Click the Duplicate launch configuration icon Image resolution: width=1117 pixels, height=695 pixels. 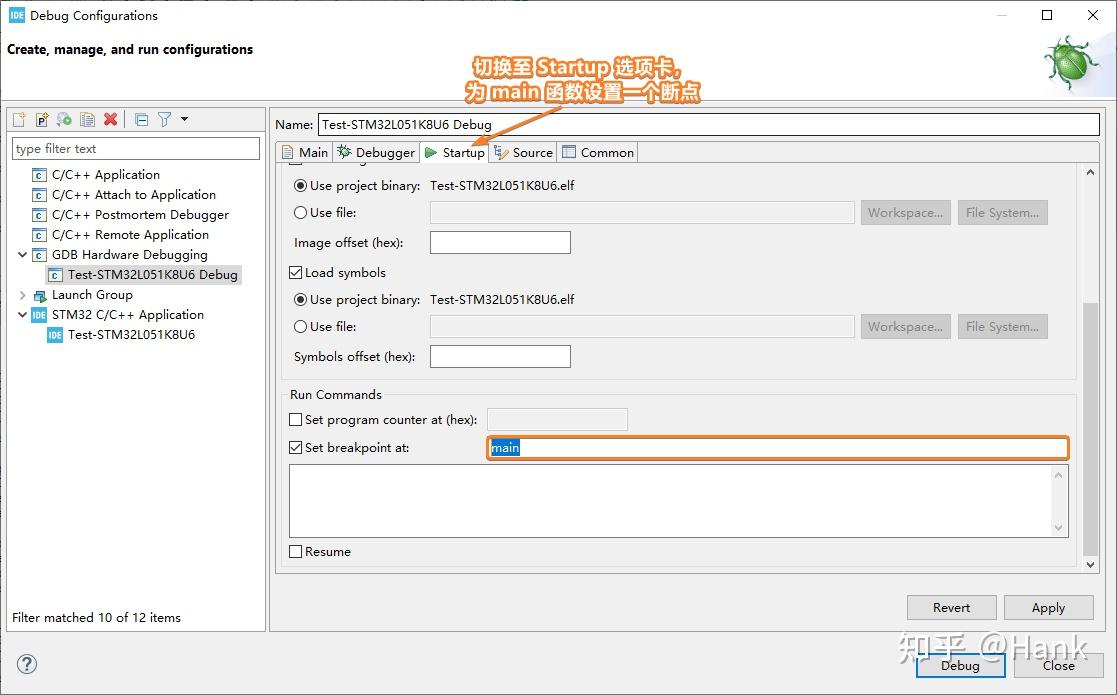tap(87, 120)
